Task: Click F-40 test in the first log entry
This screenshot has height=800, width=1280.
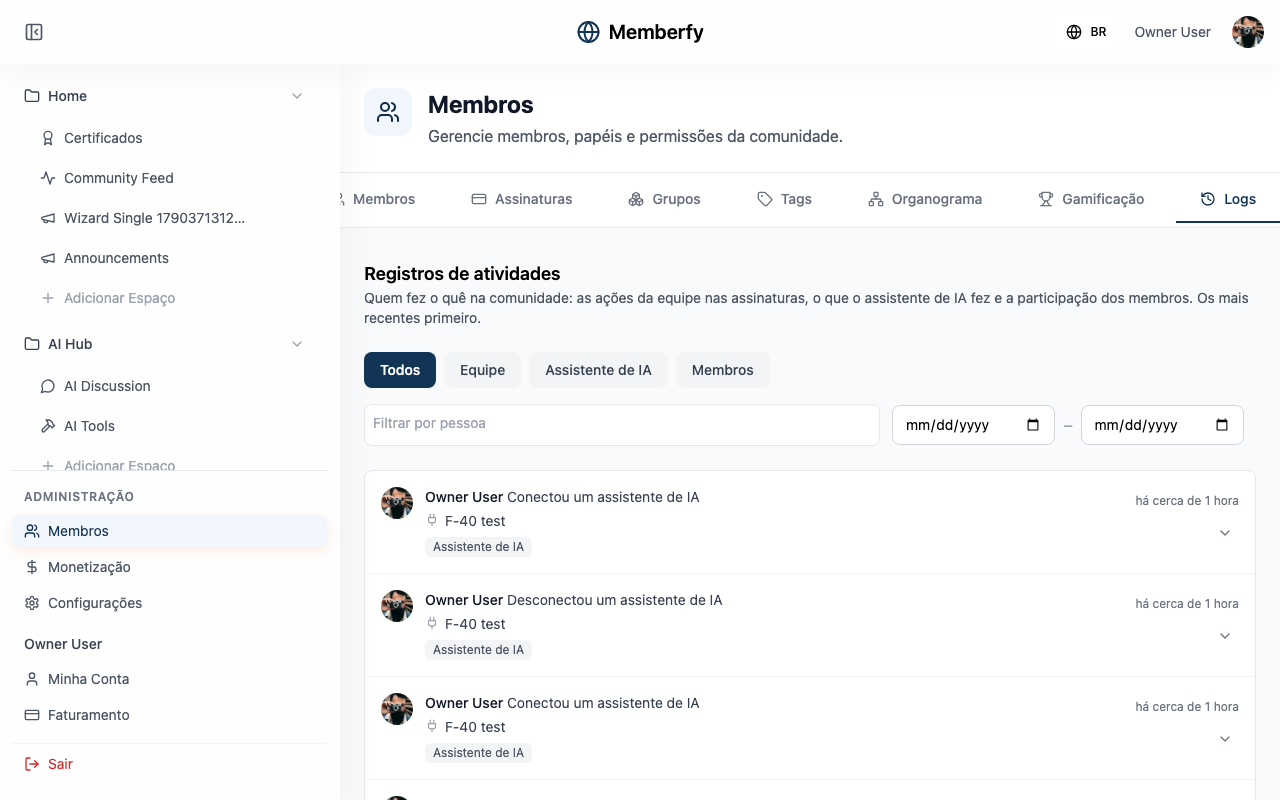Action: pos(475,521)
